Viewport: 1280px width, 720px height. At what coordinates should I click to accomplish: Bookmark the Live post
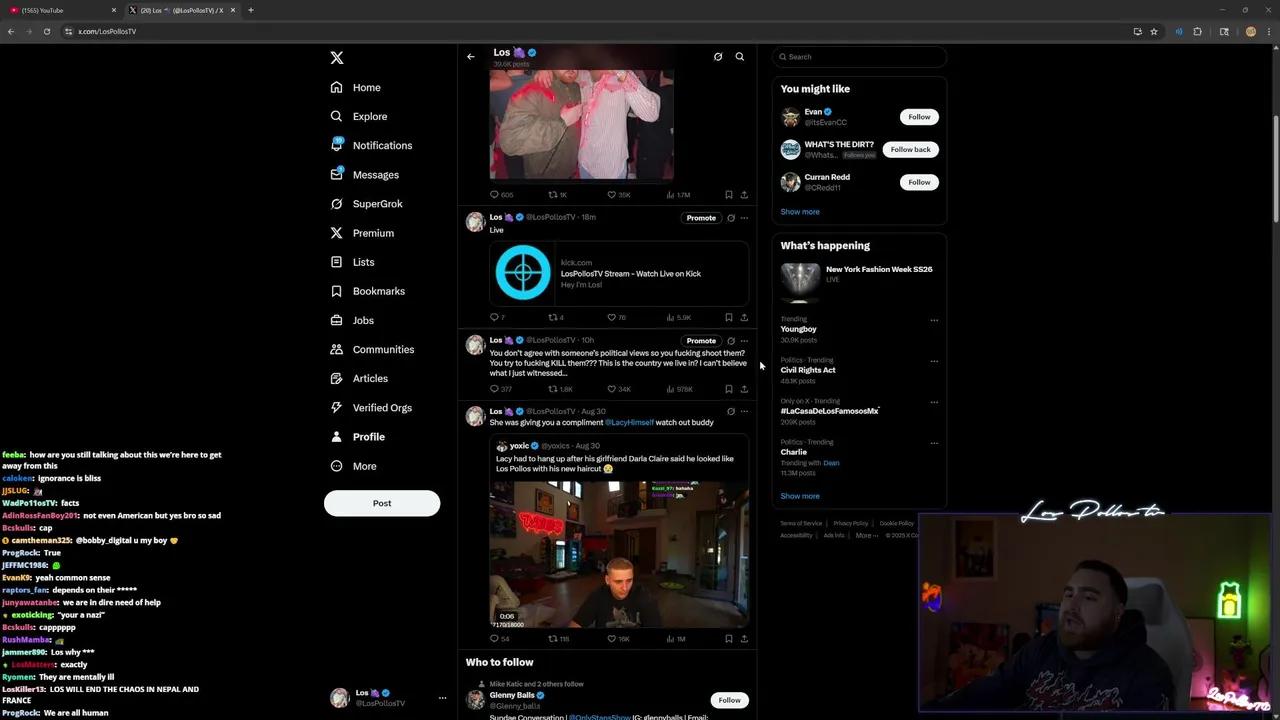[729, 318]
